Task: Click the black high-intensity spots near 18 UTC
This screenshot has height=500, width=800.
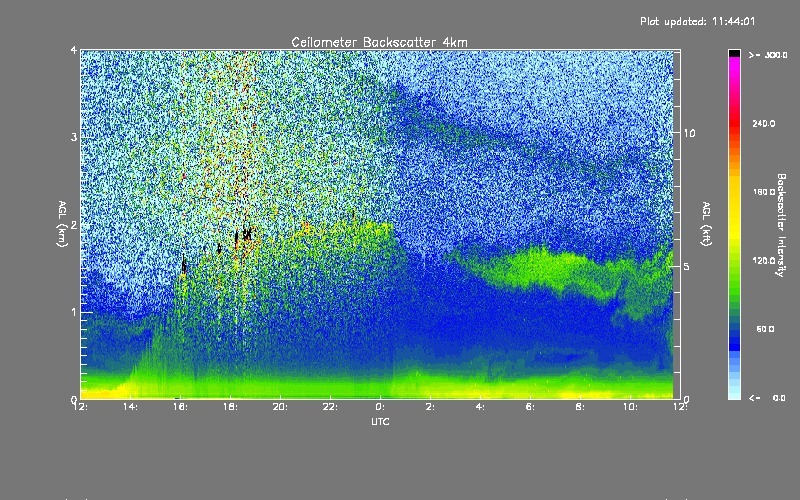Action: [247, 234]
